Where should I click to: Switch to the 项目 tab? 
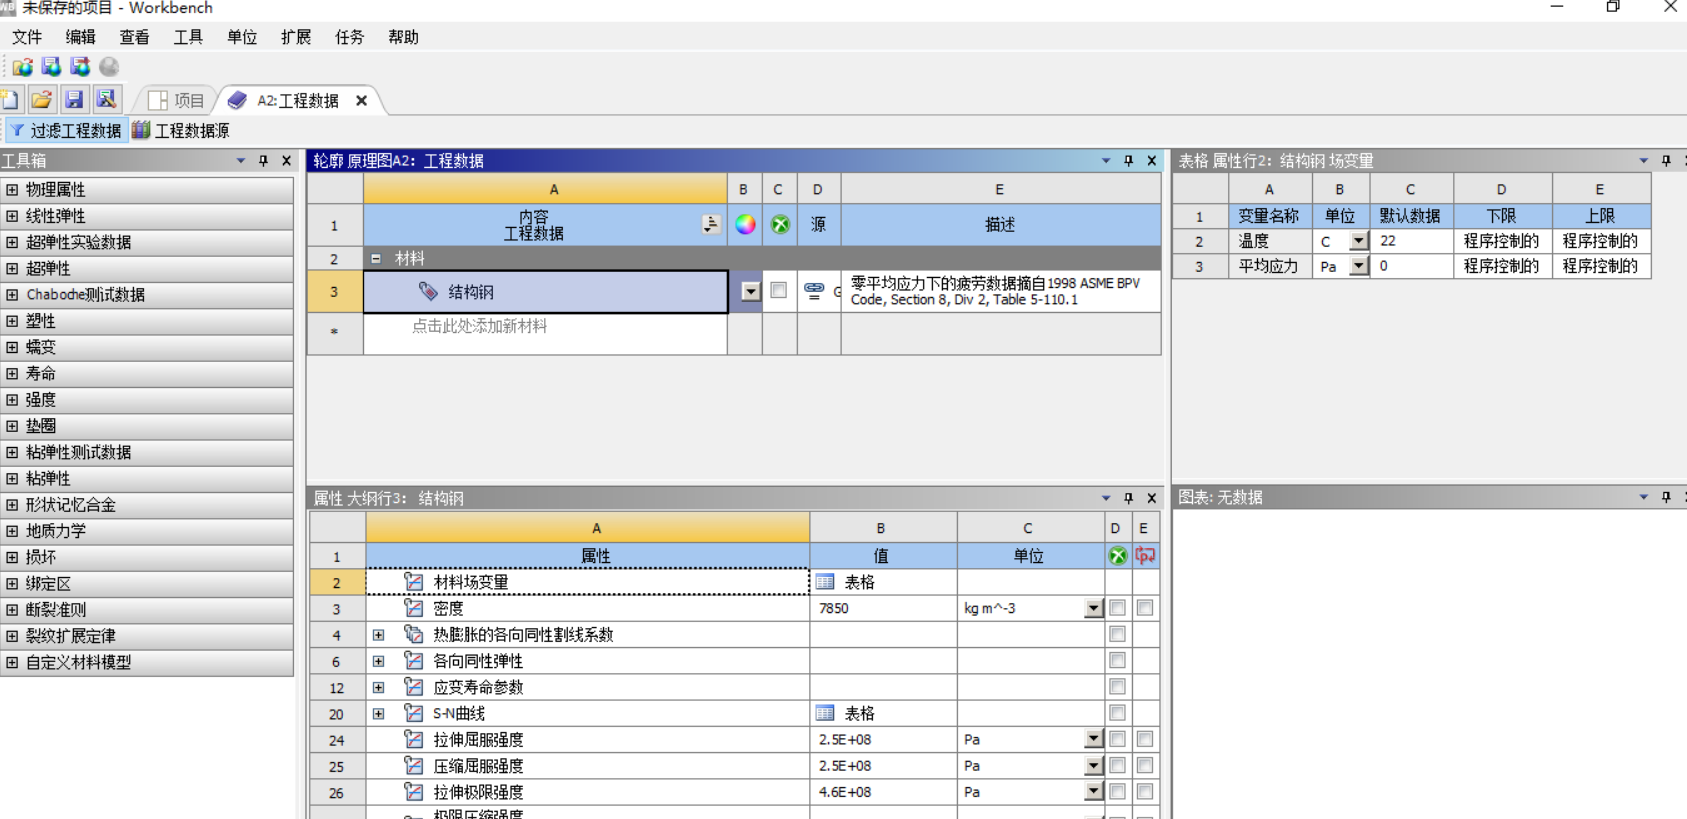point(177,100)
